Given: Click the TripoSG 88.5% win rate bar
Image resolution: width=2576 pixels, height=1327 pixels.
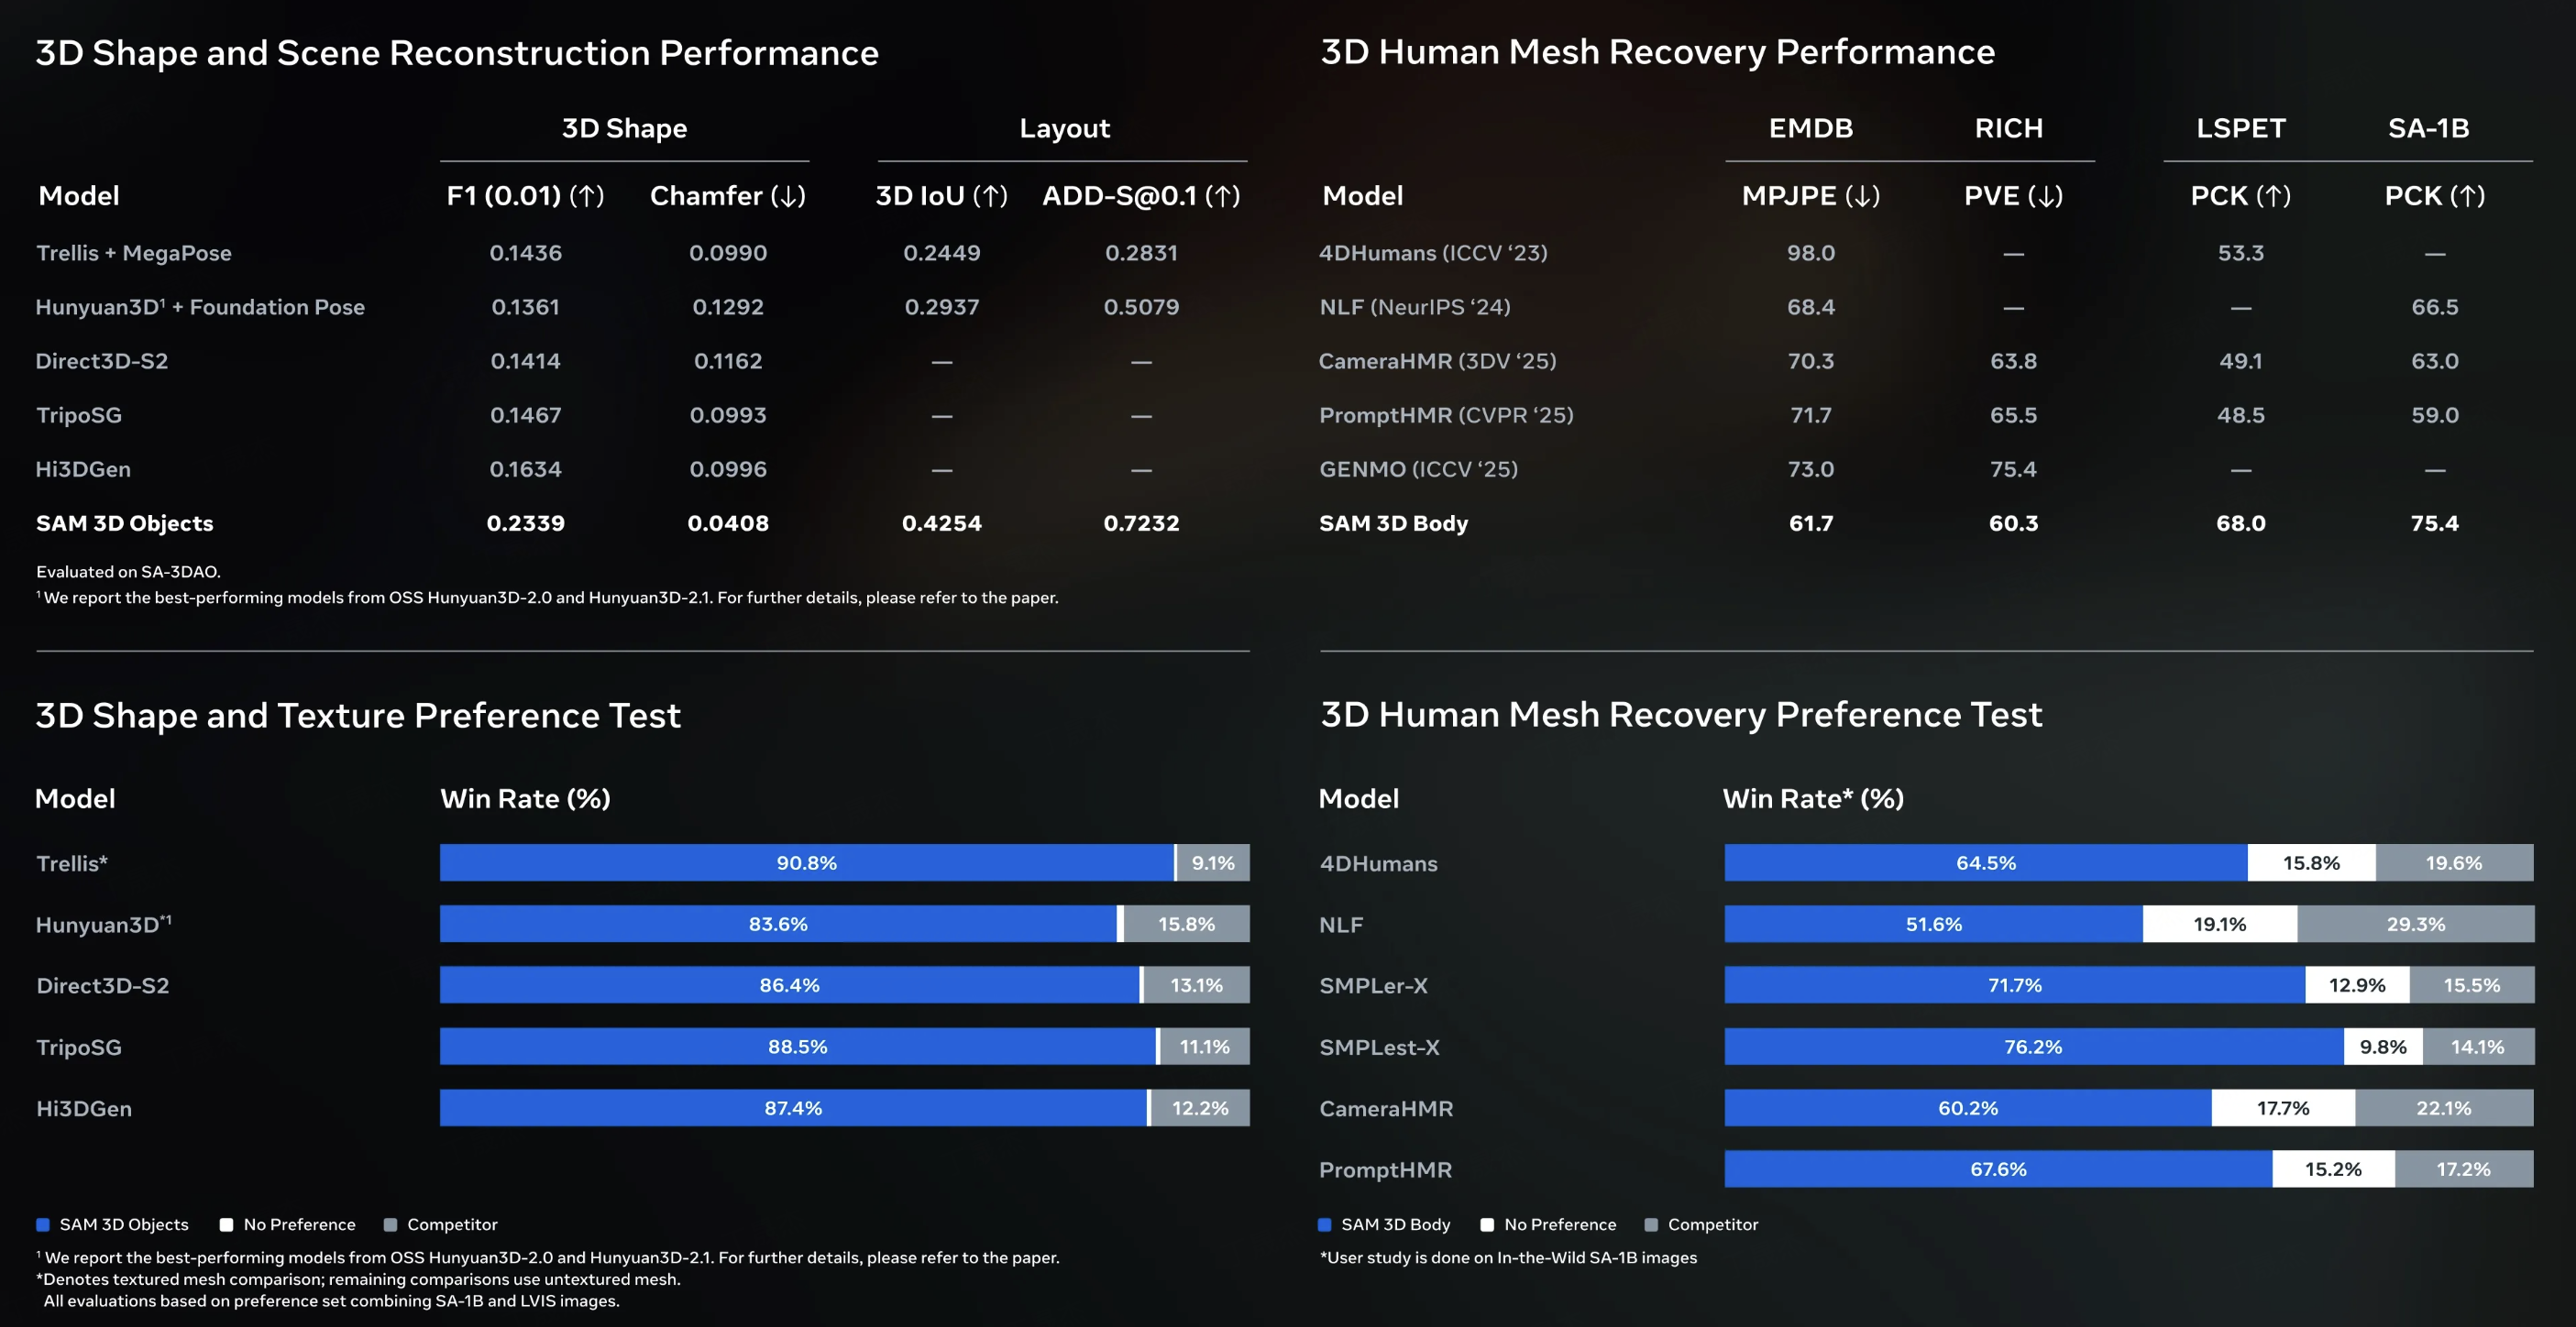Looking at the screenshot, I should point(797,1047).
